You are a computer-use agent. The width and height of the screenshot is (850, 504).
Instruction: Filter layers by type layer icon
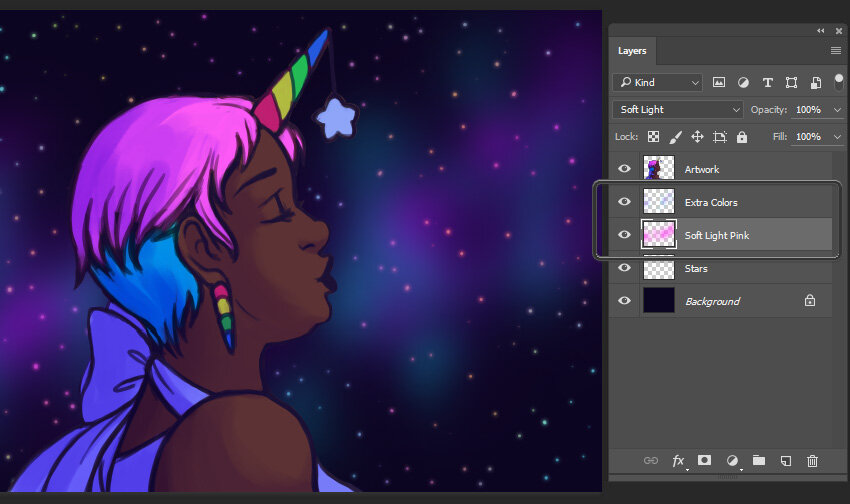(x=768, y=82)
